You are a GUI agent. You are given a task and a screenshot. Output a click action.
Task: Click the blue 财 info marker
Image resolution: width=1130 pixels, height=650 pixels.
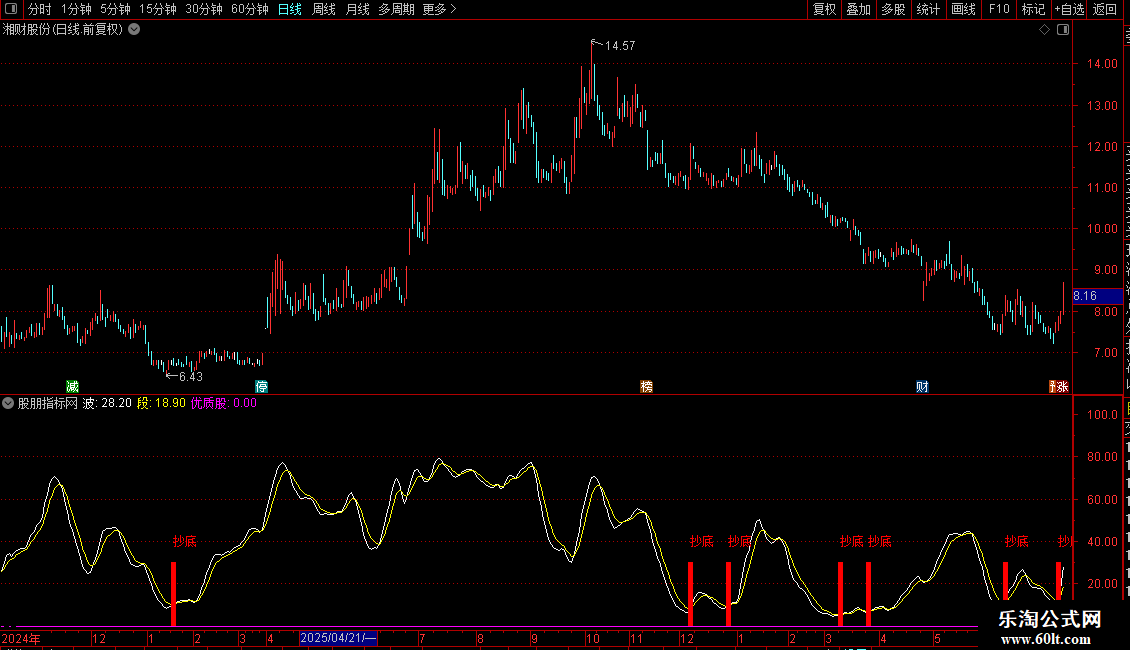[922, 387]
